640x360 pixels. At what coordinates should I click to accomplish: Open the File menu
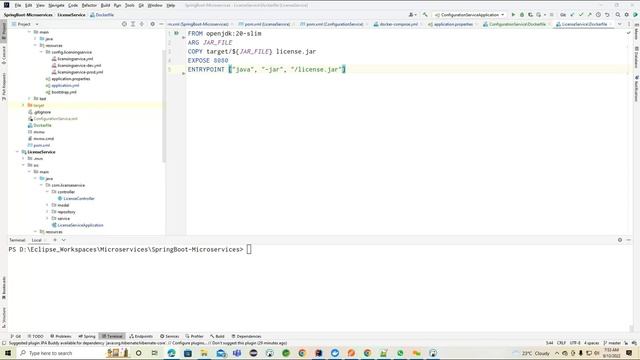[18, 5]
